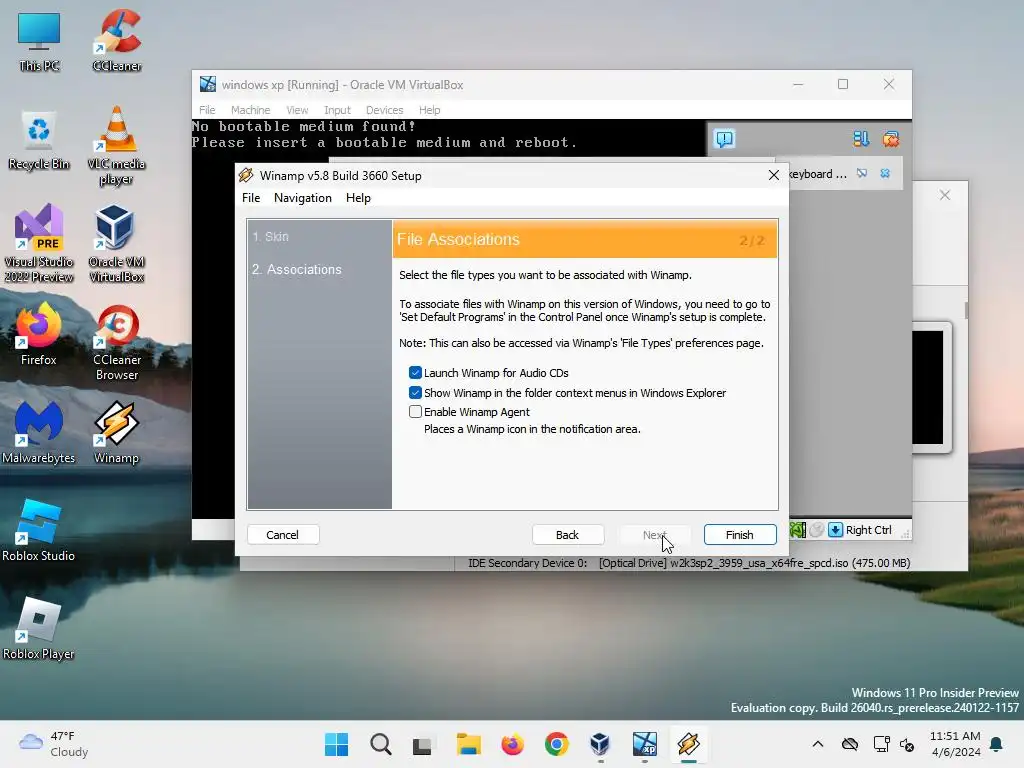This screenshot has height=768, width=1024.
Task: Select the Associations step in sidebar
Action: (x=296, y=269)
